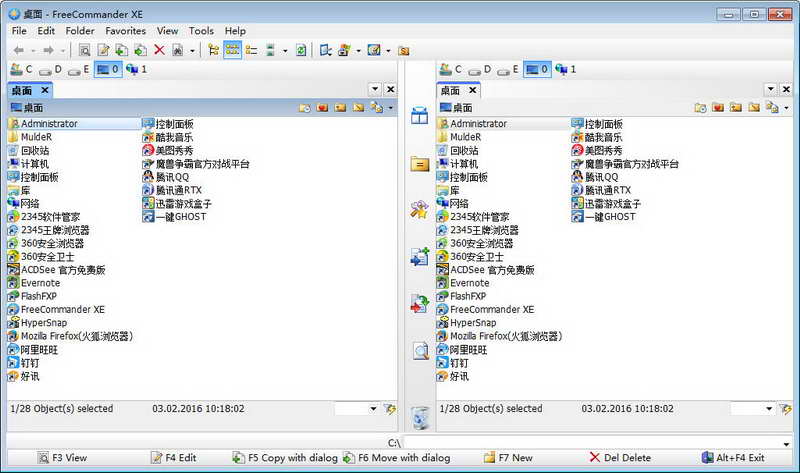Screen dimensions: 800x473
Task: Switch to the details view mode button
Action: [252, 50]
